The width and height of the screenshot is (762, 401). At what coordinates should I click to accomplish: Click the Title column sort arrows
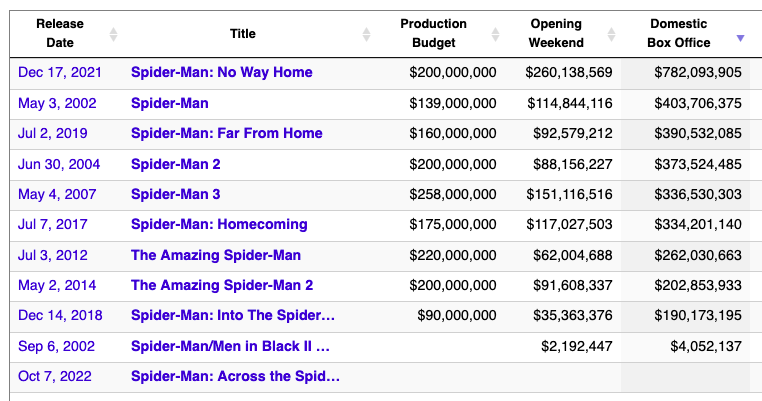pyautogui.click(x=366, y=34)
